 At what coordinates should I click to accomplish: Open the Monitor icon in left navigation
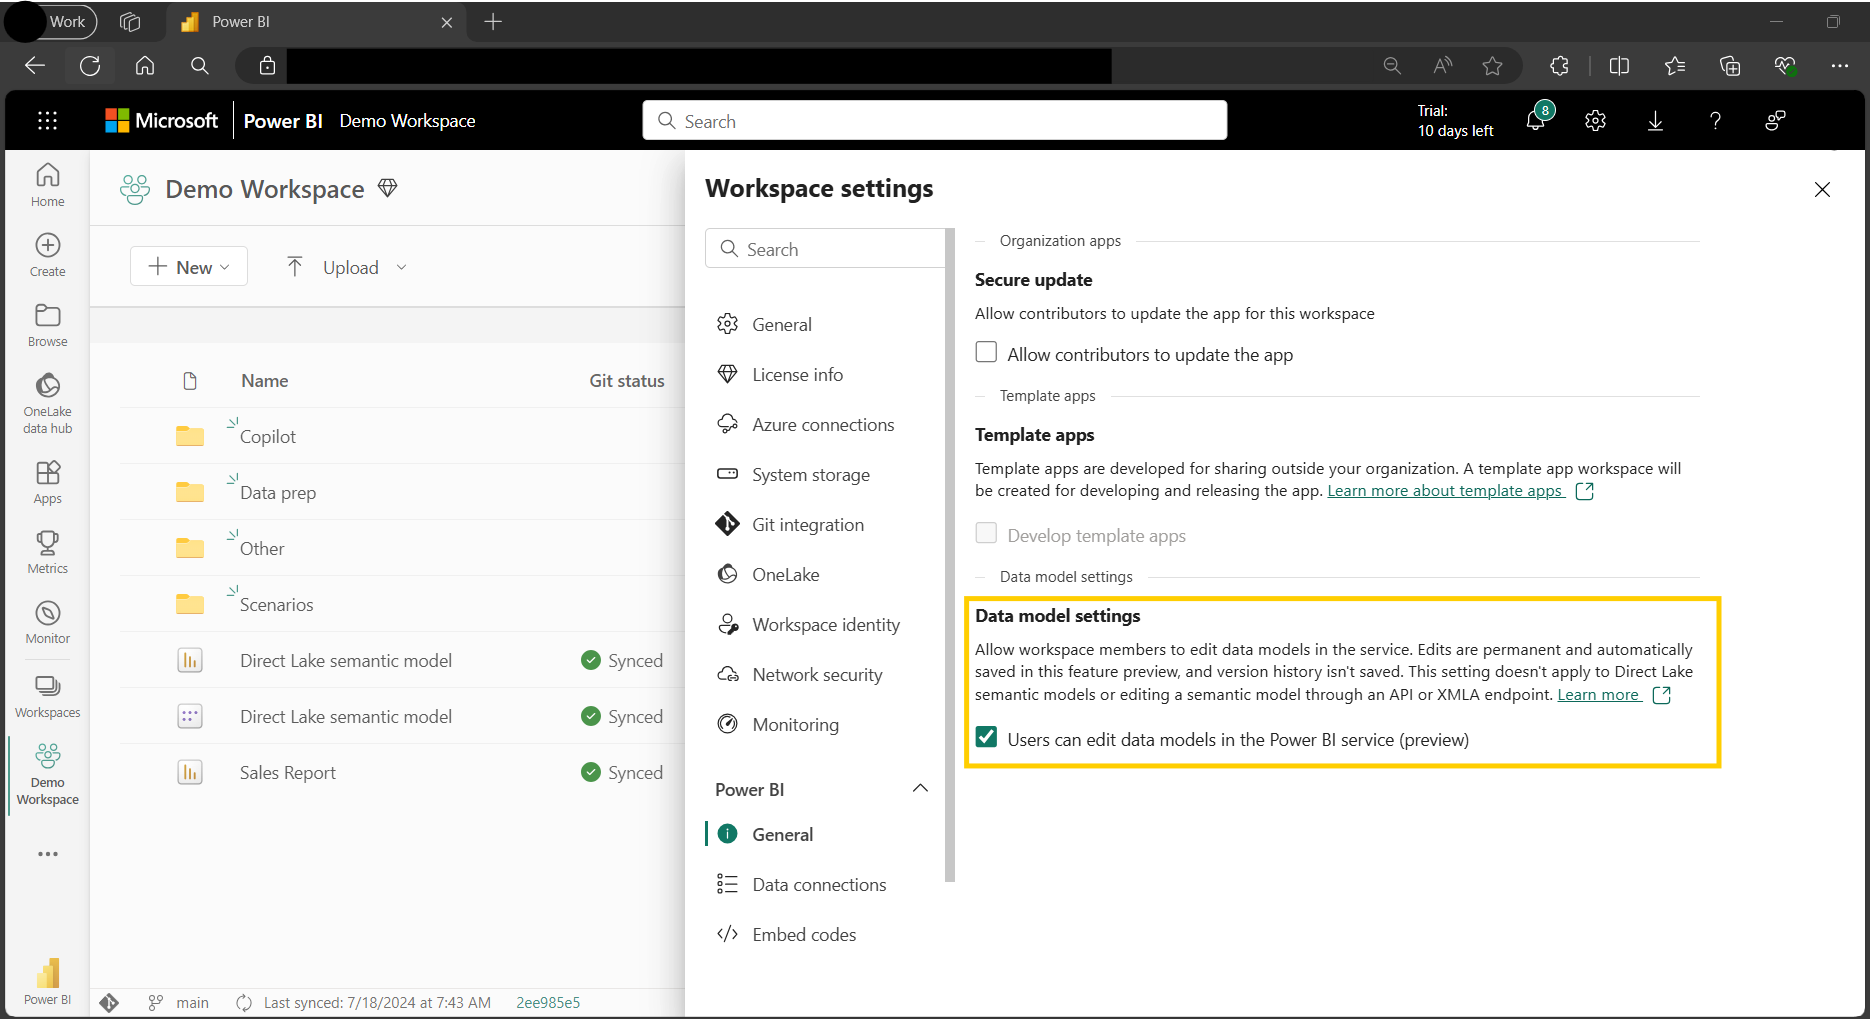tap(47, 622)
